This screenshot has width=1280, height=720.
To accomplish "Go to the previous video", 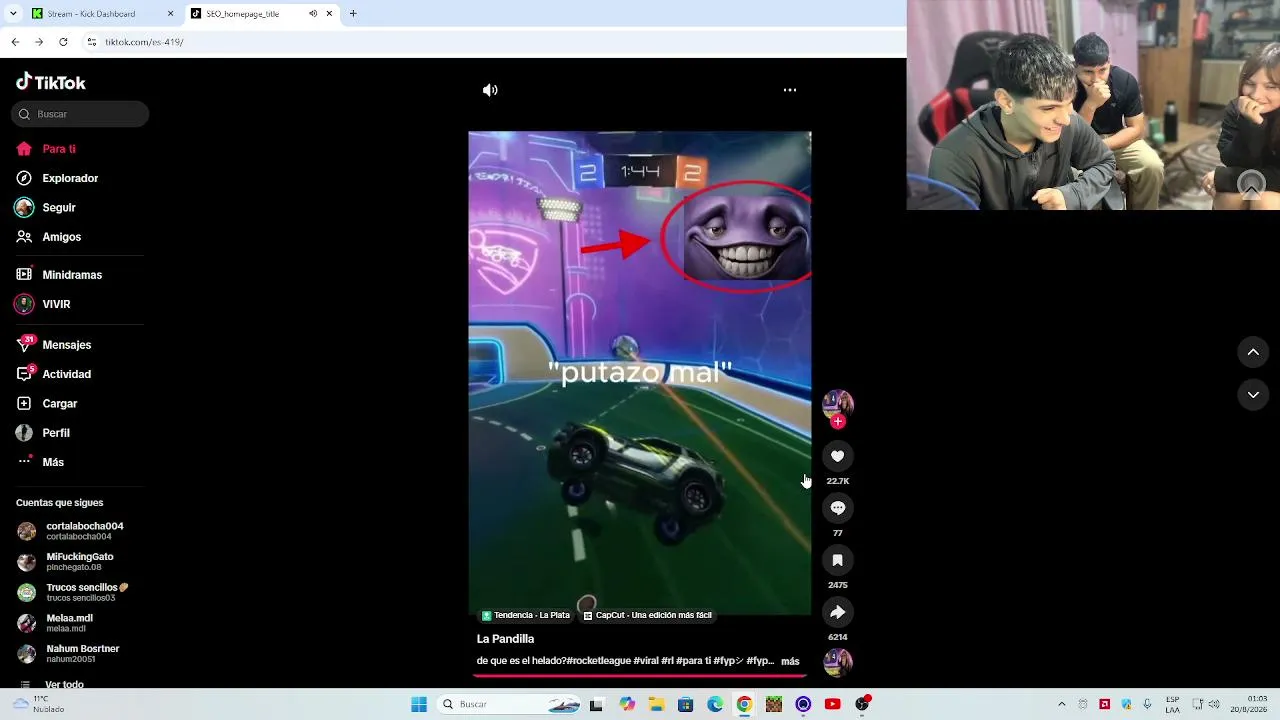I will tap(1253, 352).
